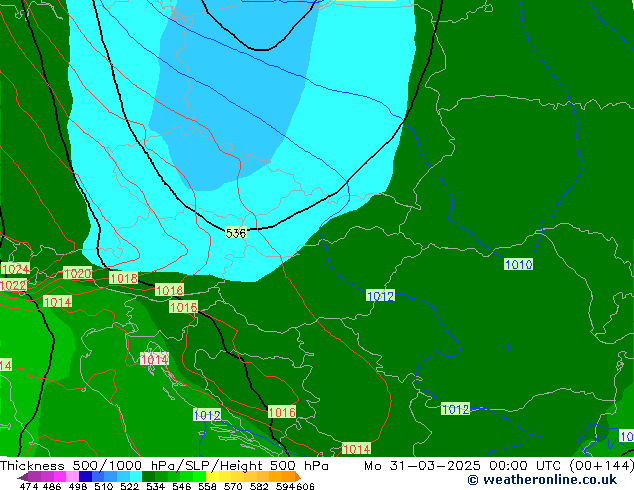Click the darkest green legend swatch

(148, 477)
